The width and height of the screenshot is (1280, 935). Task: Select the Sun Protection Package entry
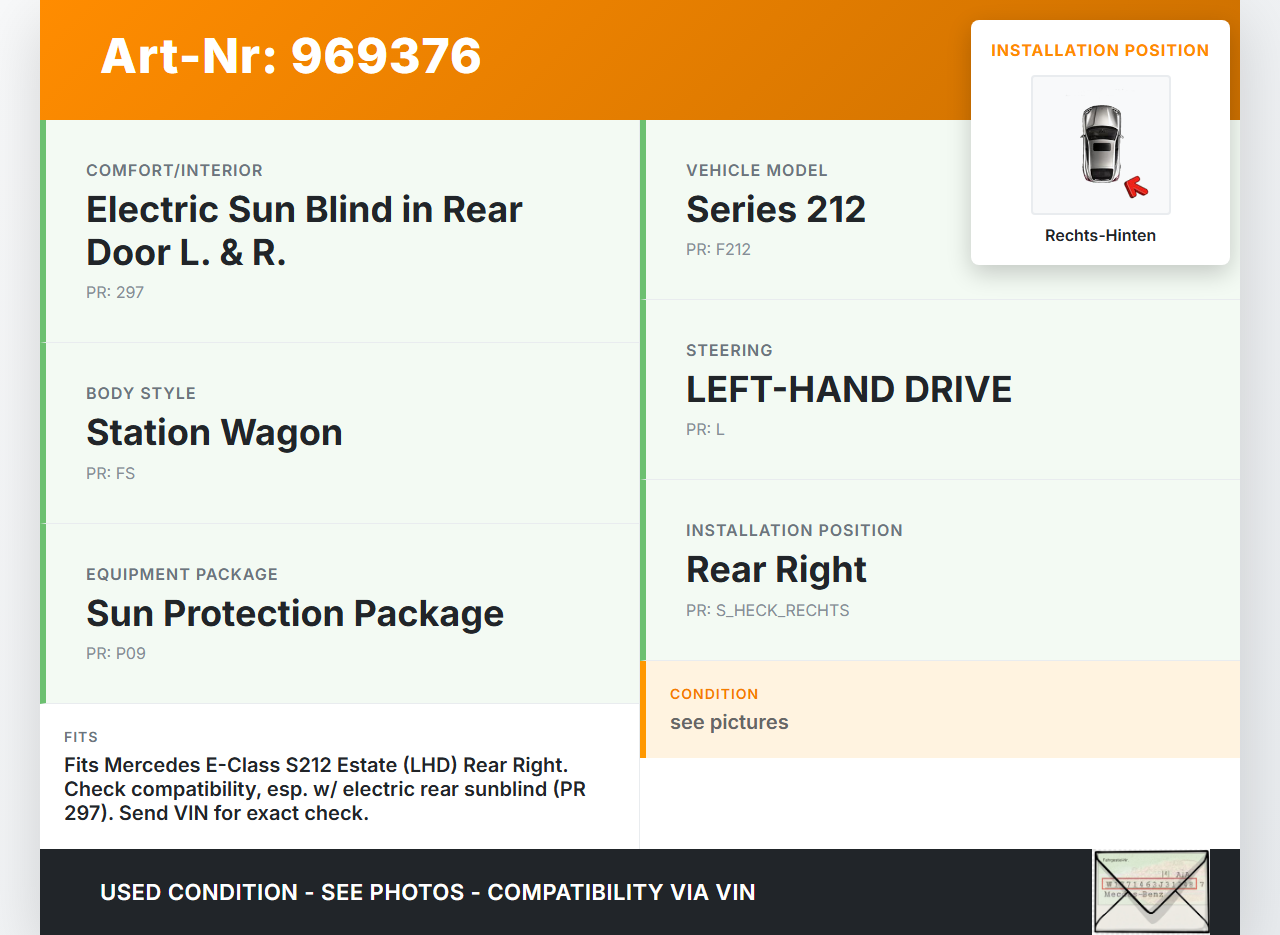[295, 614]
